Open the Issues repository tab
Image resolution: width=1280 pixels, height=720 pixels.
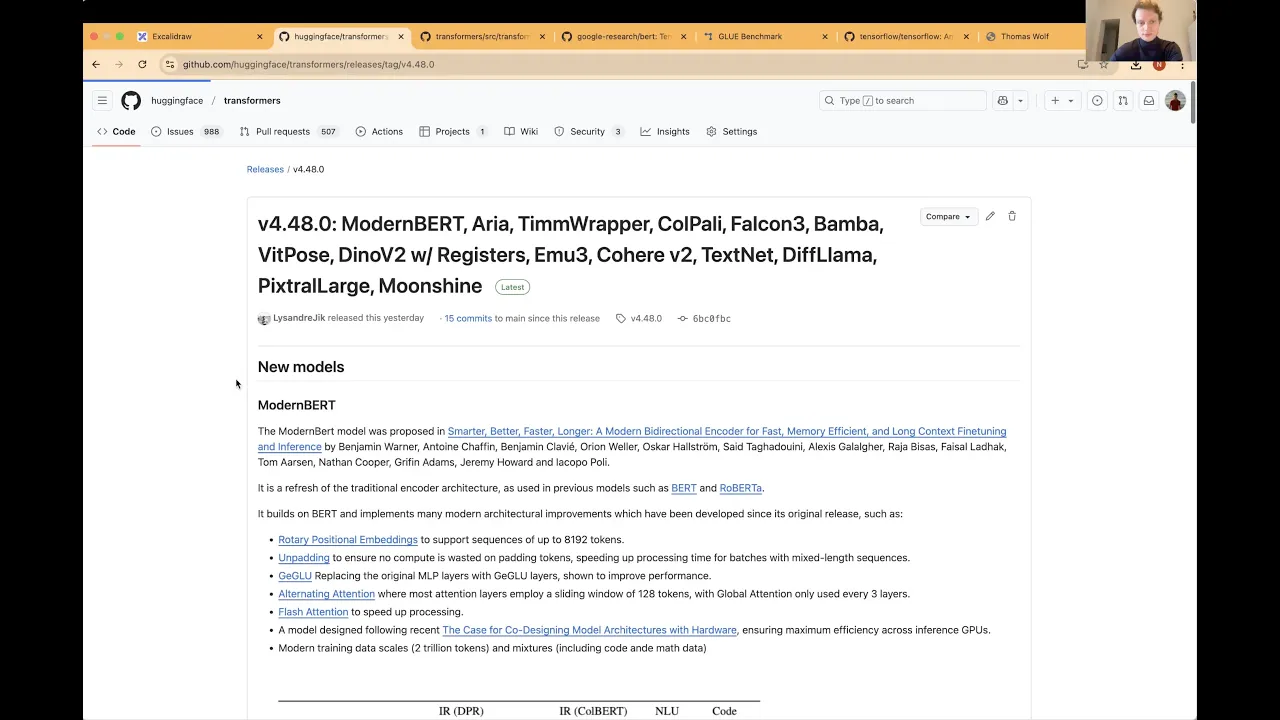186,131
